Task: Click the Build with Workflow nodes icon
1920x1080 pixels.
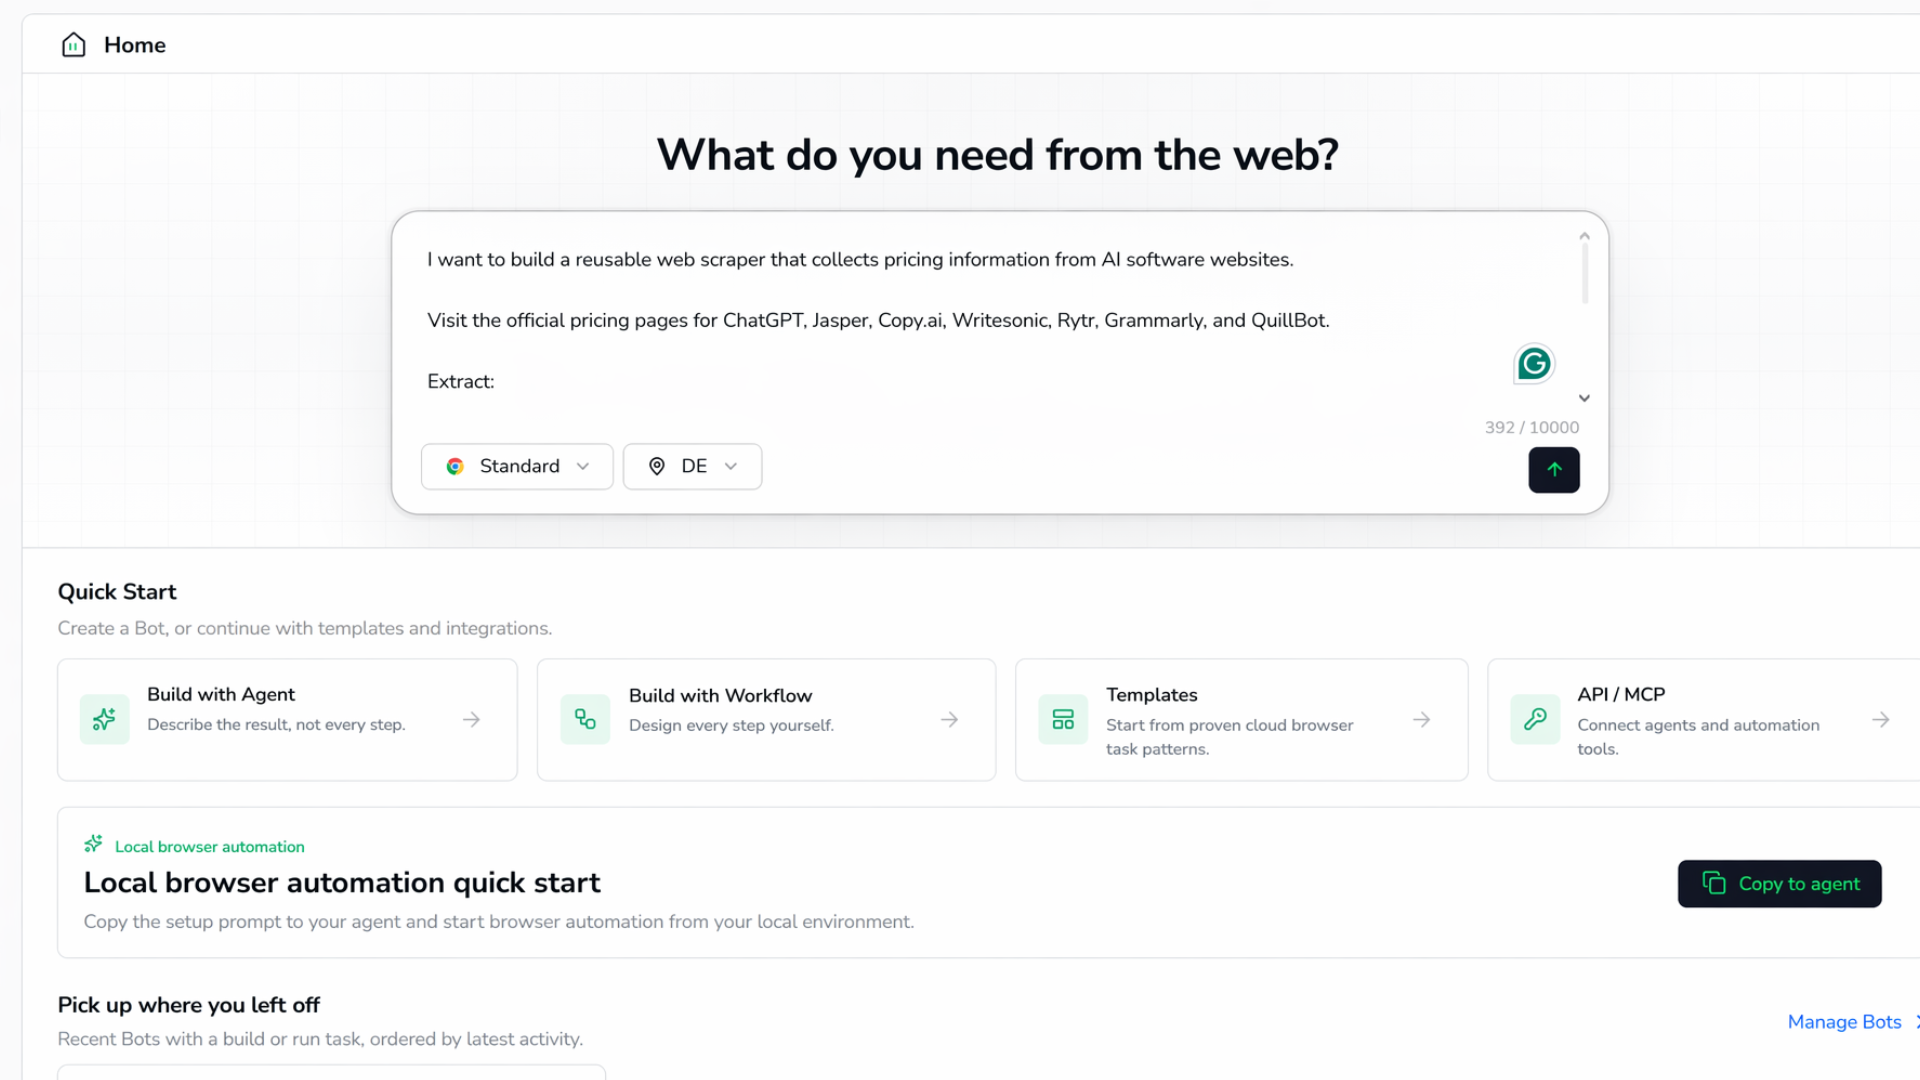Action: click(585, 719)
